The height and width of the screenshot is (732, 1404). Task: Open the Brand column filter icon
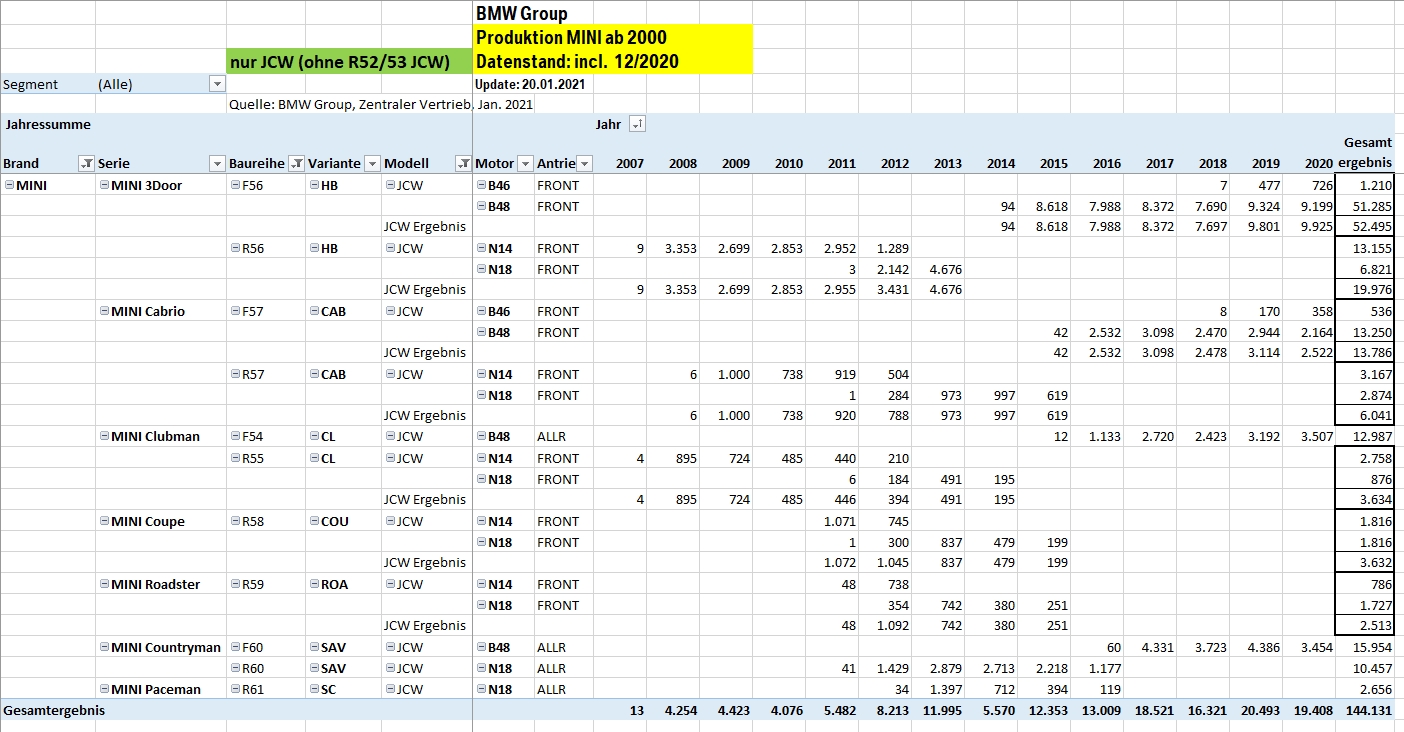pos(86,163)
